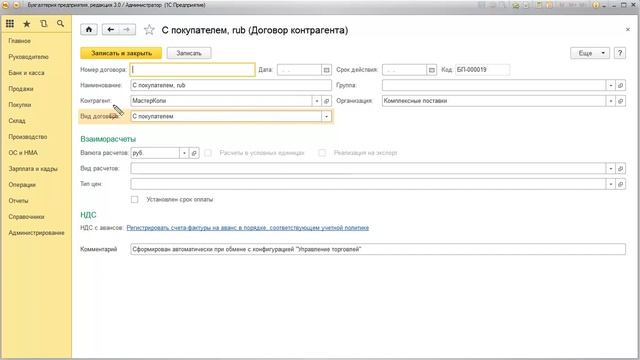Open the Тип цен item via its open button

point(620,184)
